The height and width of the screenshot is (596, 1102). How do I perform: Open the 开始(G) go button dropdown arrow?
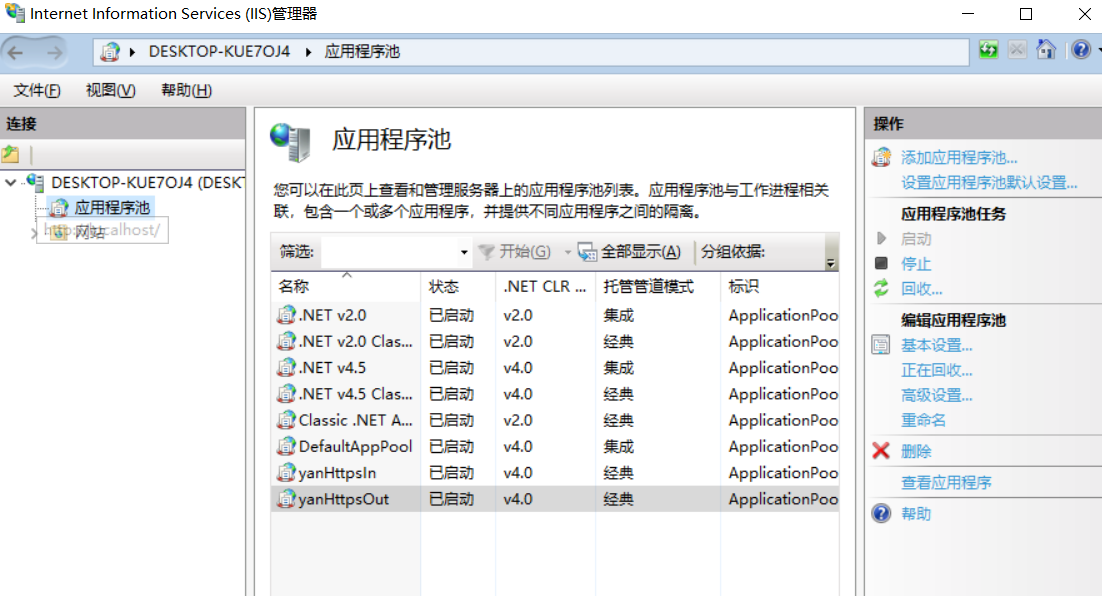pyautogui.click(x=567, y=252)
